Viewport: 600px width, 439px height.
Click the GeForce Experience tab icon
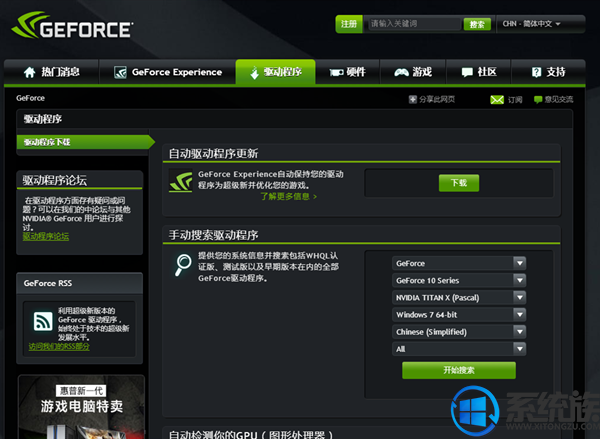pos(121,72)
